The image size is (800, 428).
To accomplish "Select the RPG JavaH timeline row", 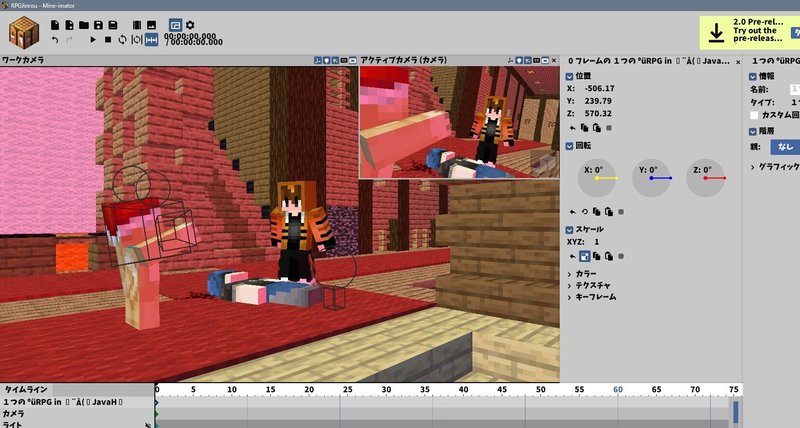I will [77, 402].
